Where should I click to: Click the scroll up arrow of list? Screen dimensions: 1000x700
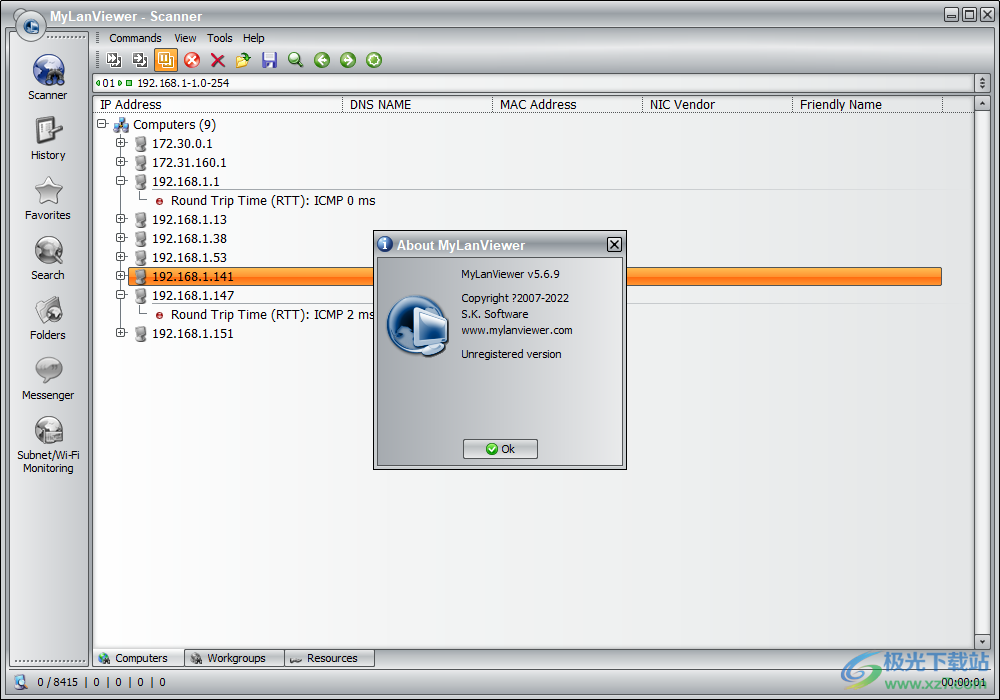(x=982, y=103)
